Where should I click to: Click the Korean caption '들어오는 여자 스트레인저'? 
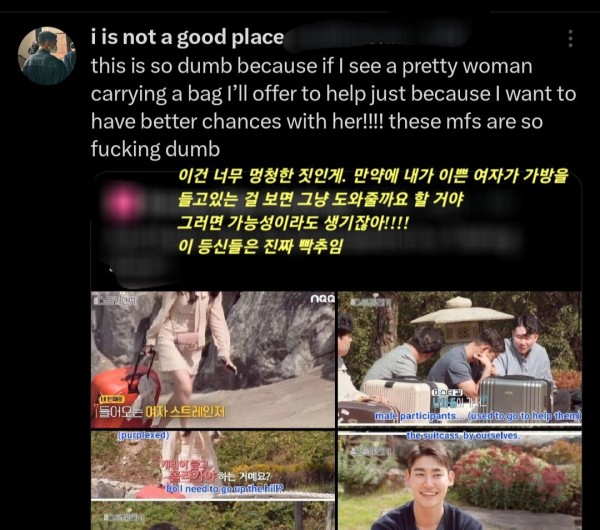(161, 412)
